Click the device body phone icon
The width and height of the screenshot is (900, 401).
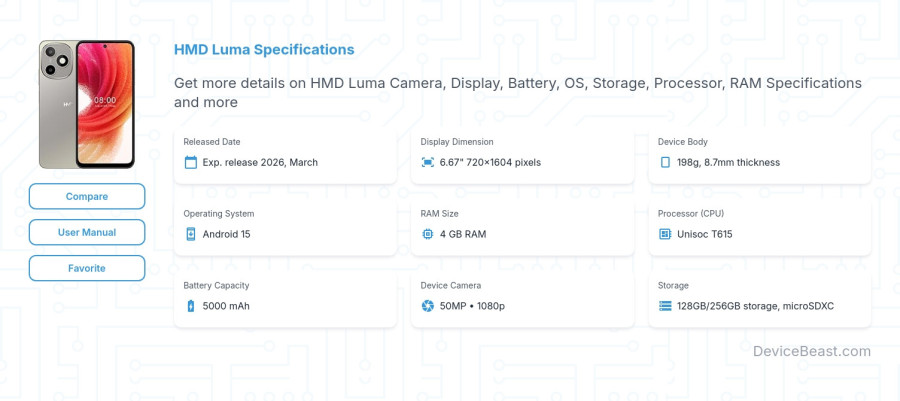pyautogui.click(x=665, y=162)
